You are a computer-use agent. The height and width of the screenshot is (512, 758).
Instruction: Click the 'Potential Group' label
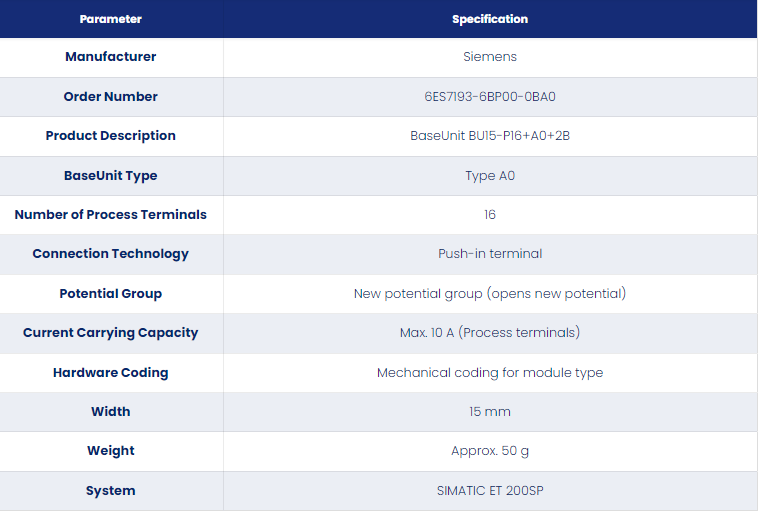click(111, 293)
